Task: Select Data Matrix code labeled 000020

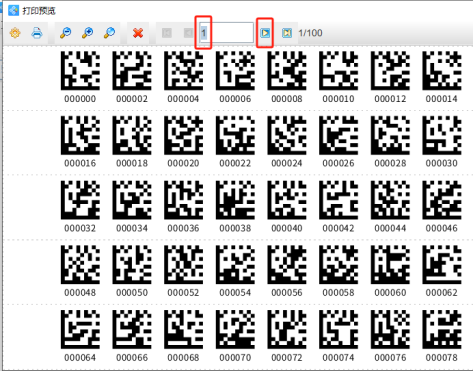Action: pos(183,135)
